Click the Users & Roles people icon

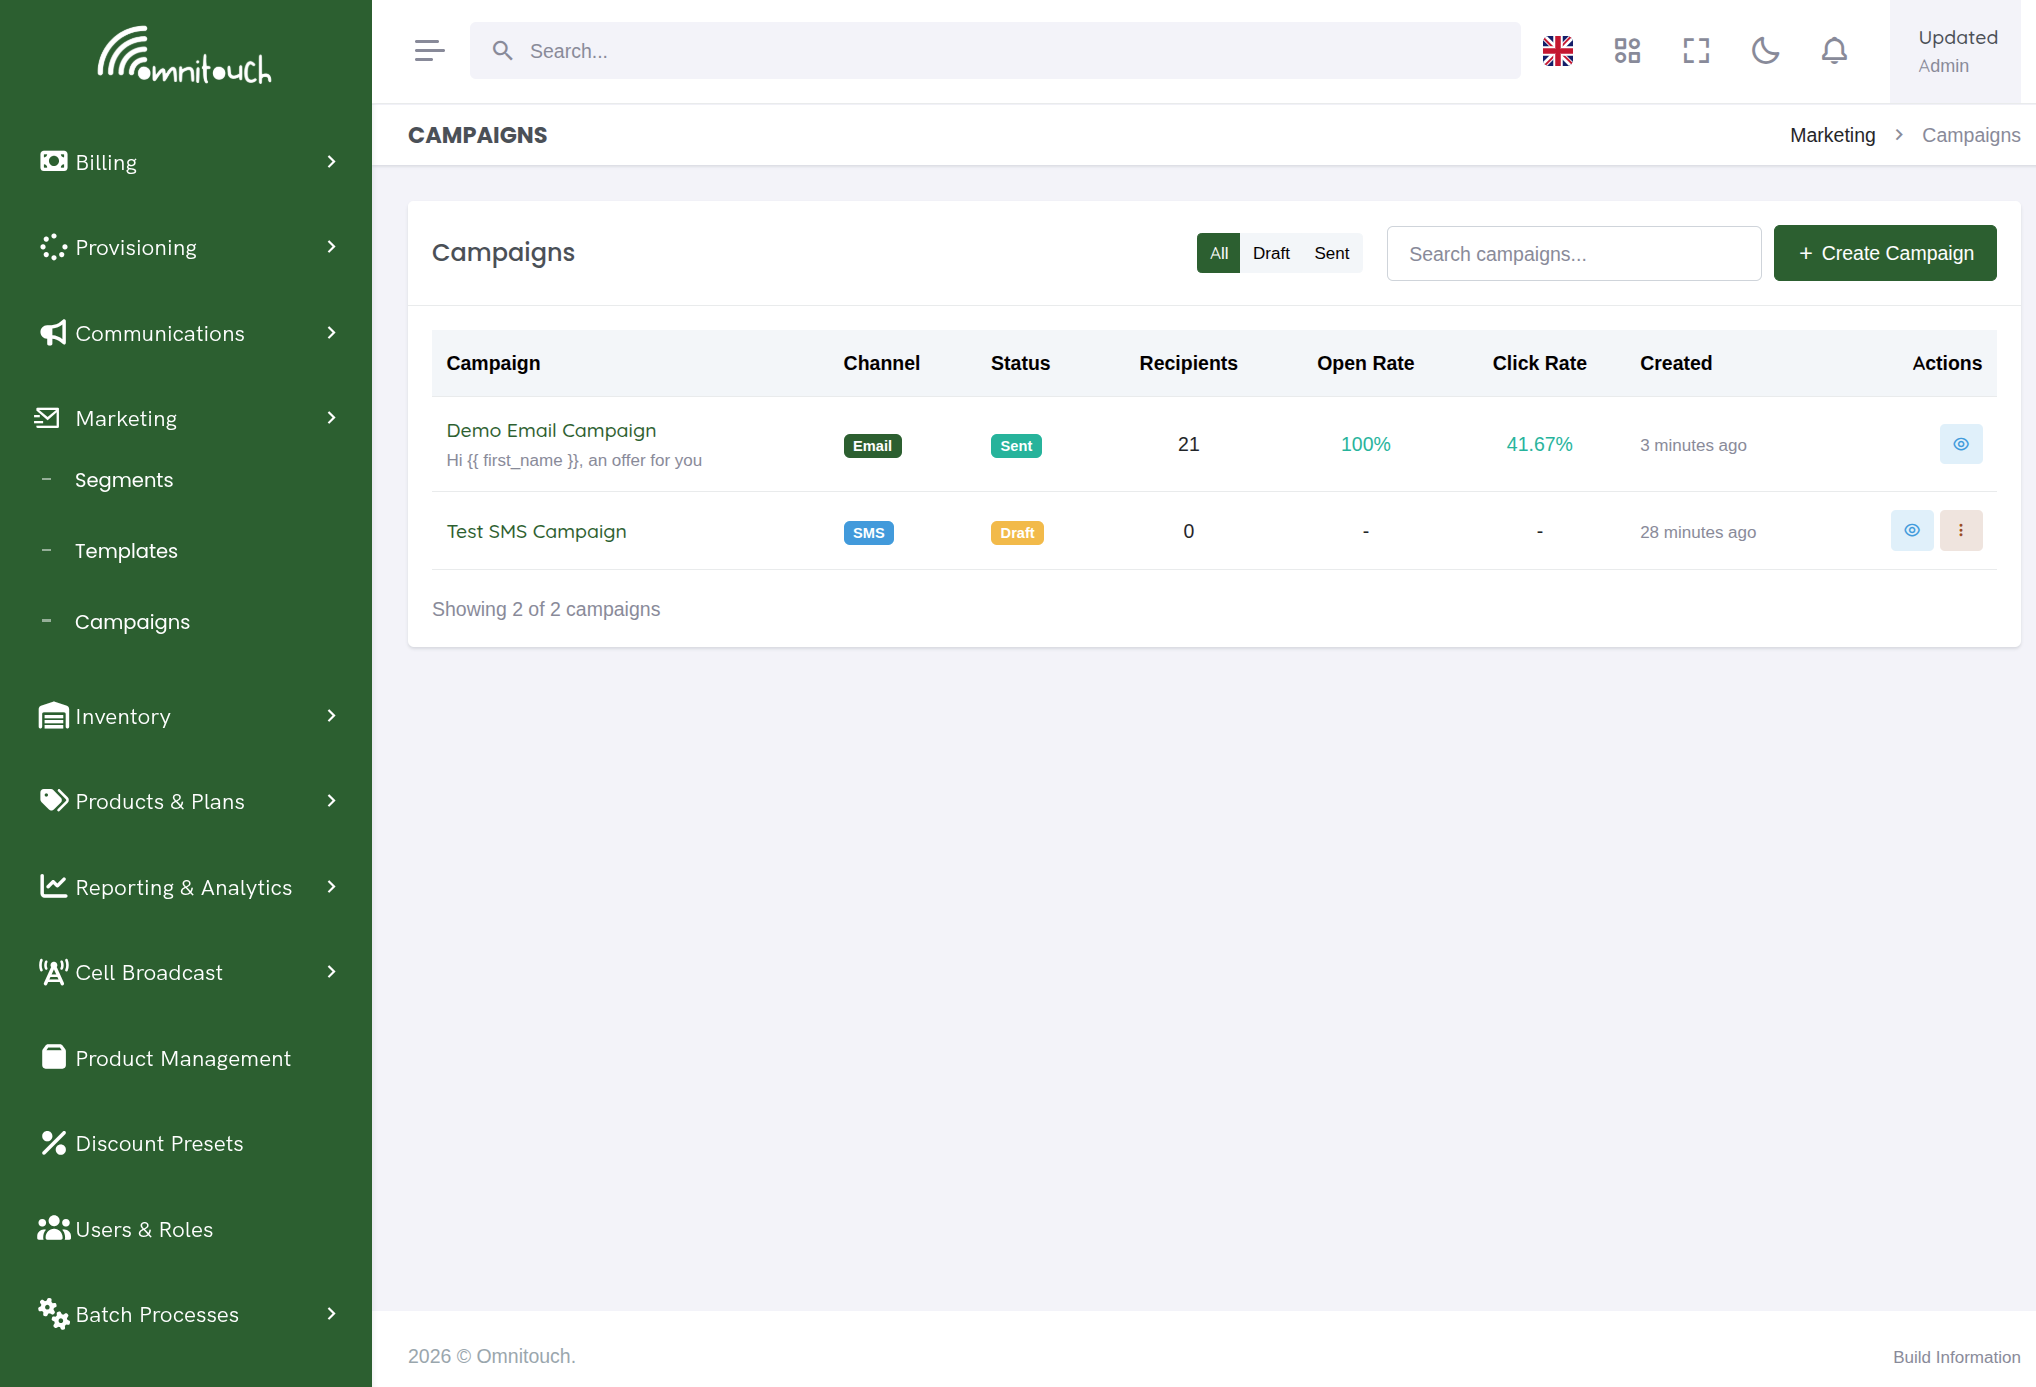coord(54,1229)
